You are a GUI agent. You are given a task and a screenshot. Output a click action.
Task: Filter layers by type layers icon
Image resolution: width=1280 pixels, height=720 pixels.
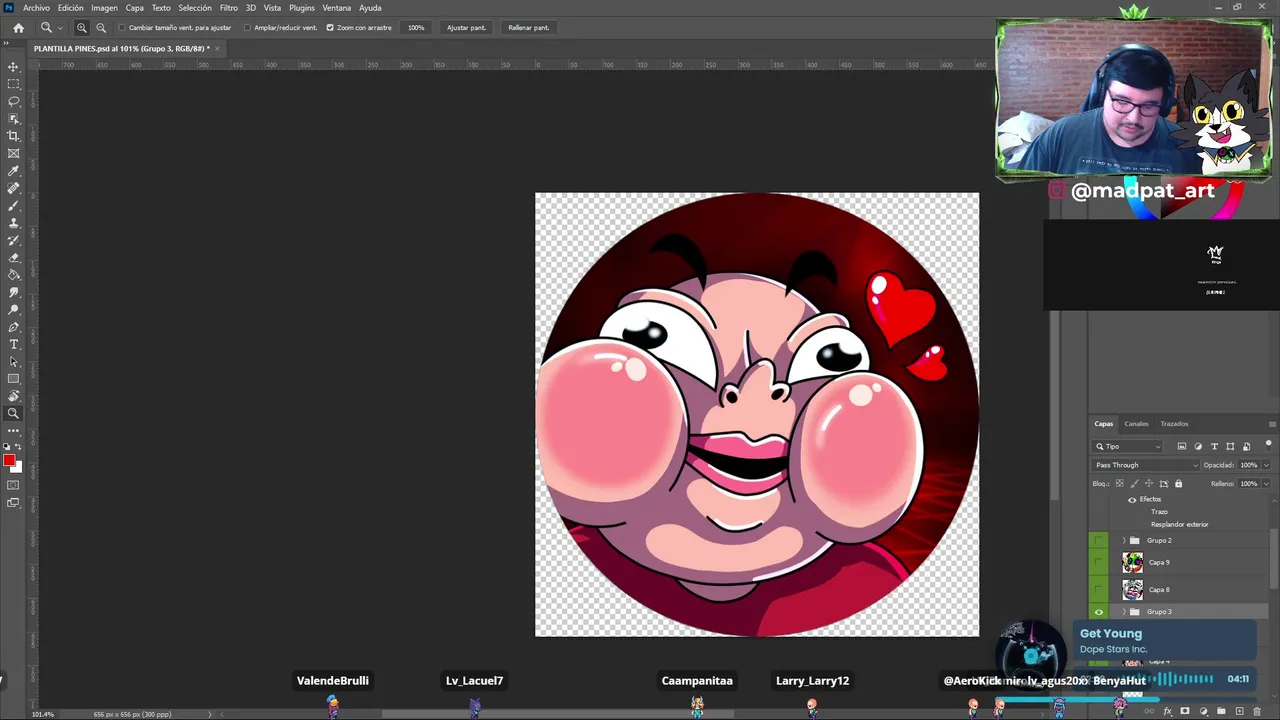[x=1214, y=446]
